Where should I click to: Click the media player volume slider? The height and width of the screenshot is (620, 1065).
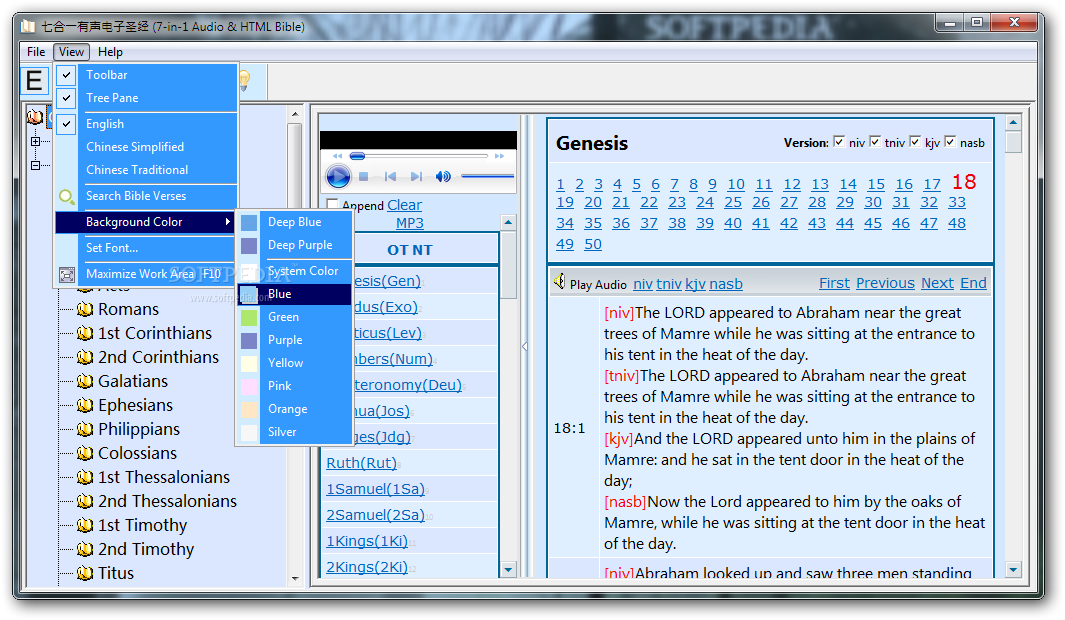pyautogui.click(x=487, y=177)
